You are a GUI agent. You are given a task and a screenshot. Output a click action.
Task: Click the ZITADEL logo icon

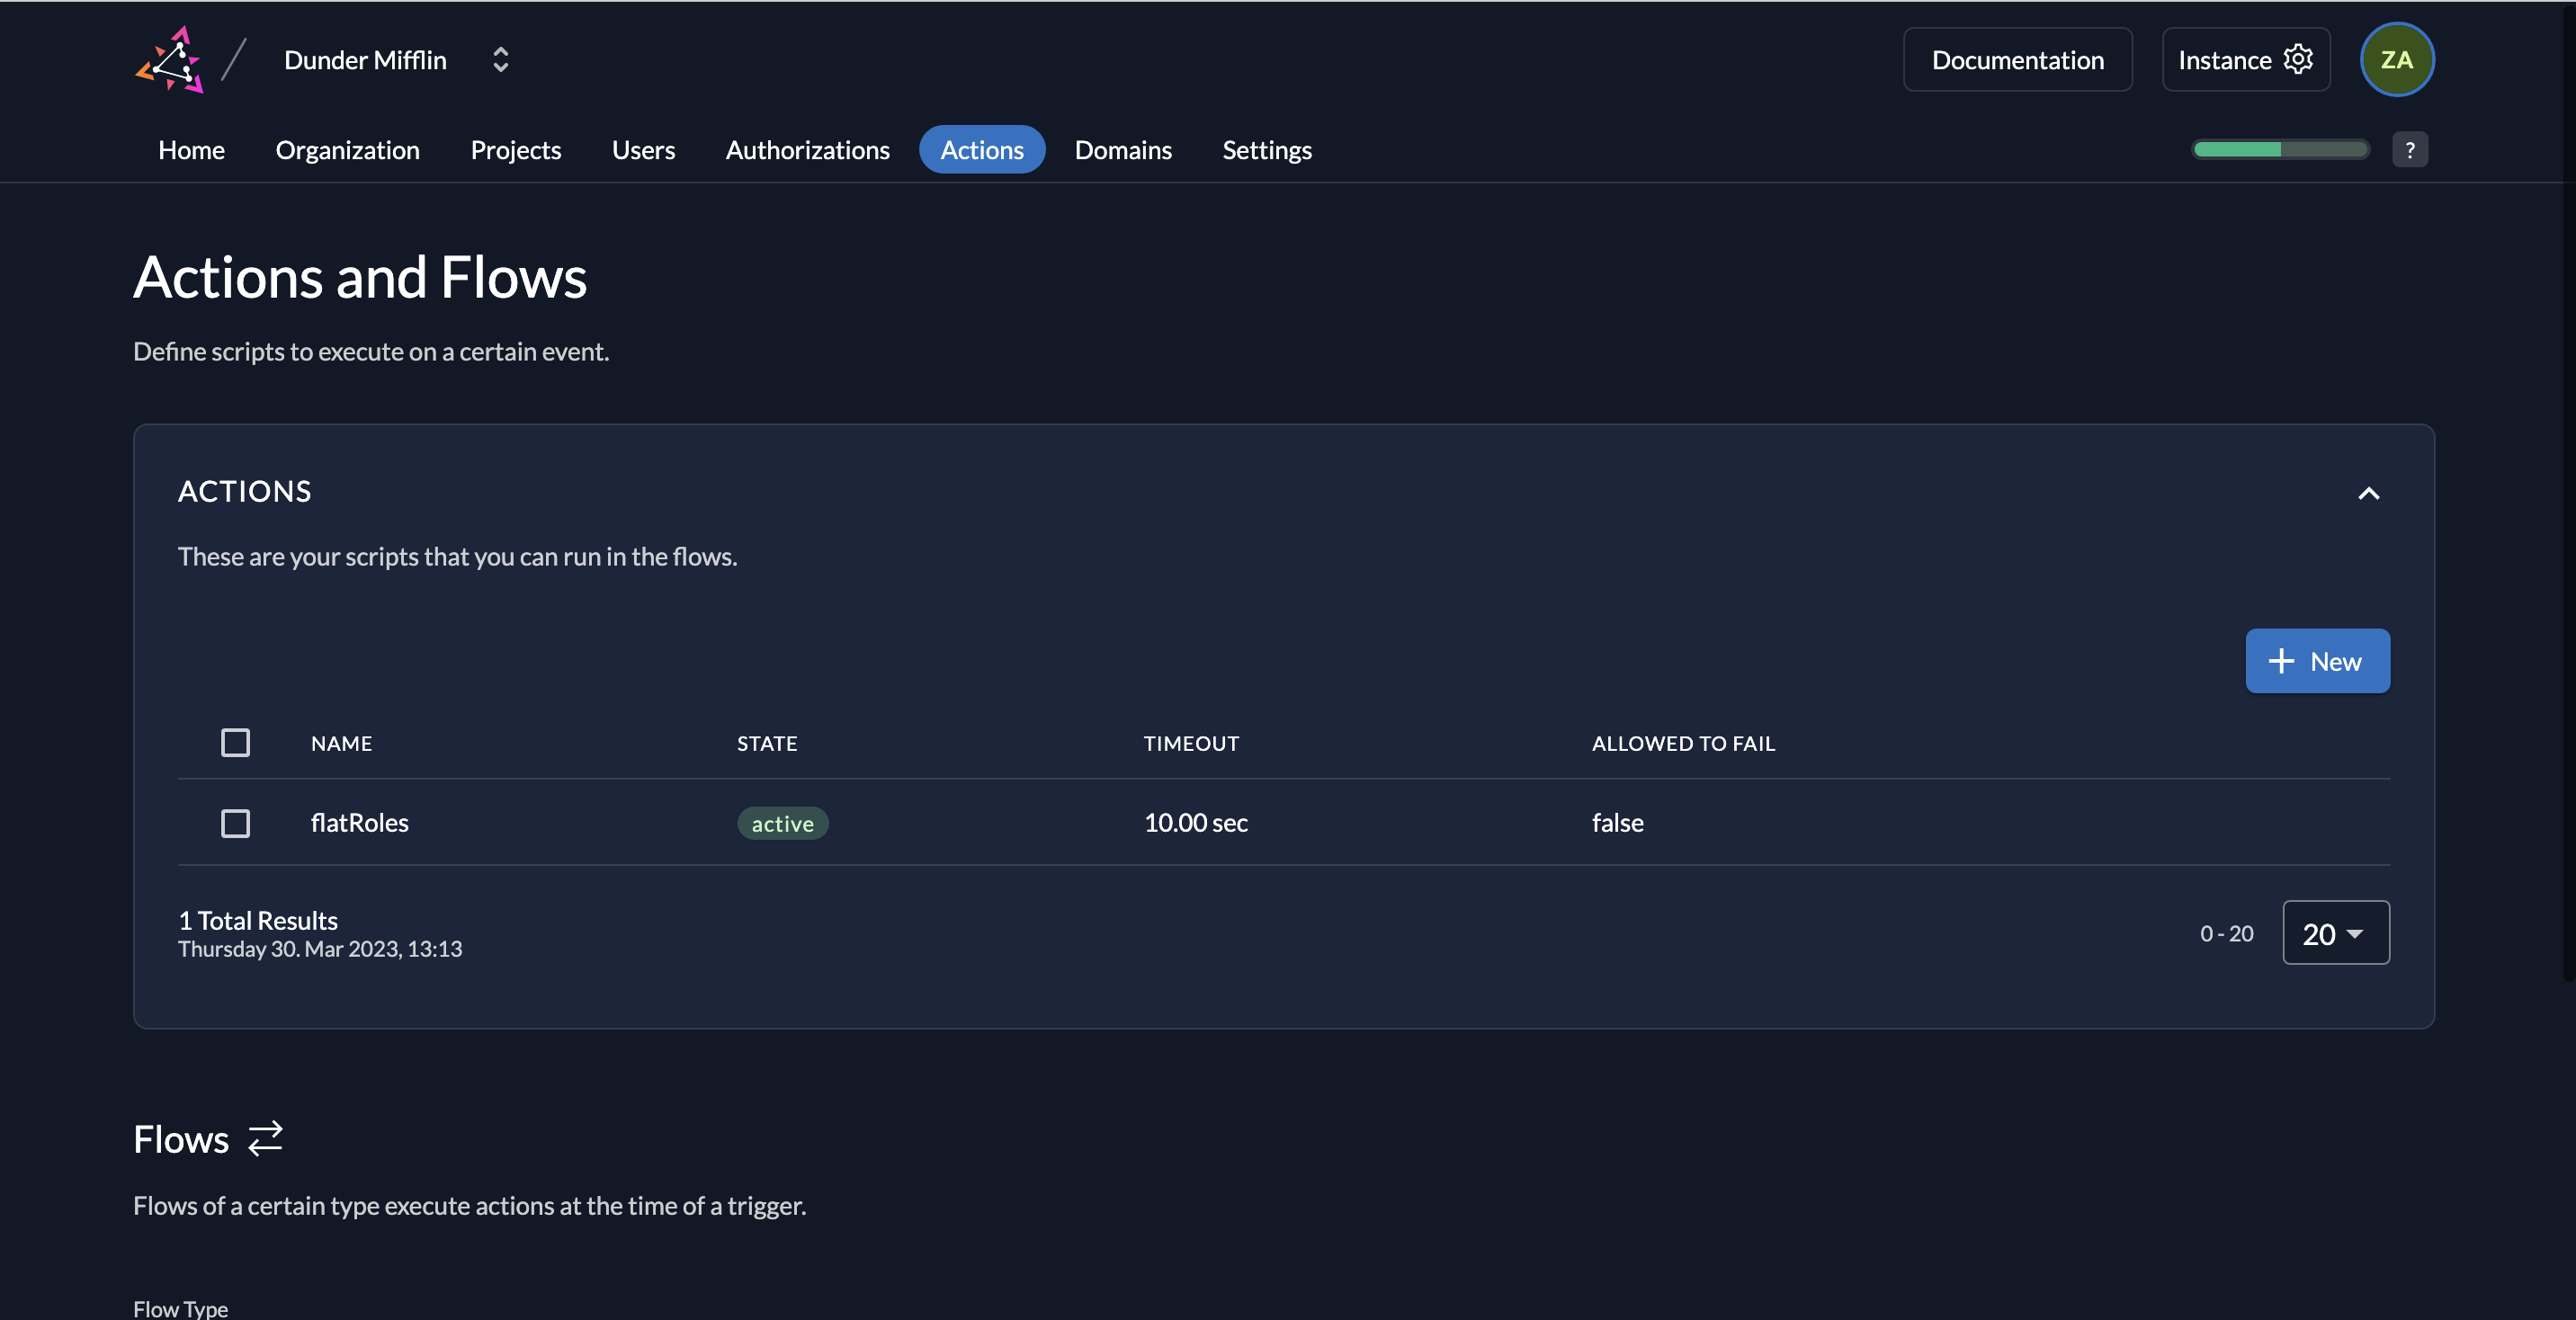pyautogui.click(x=170, y=60)
